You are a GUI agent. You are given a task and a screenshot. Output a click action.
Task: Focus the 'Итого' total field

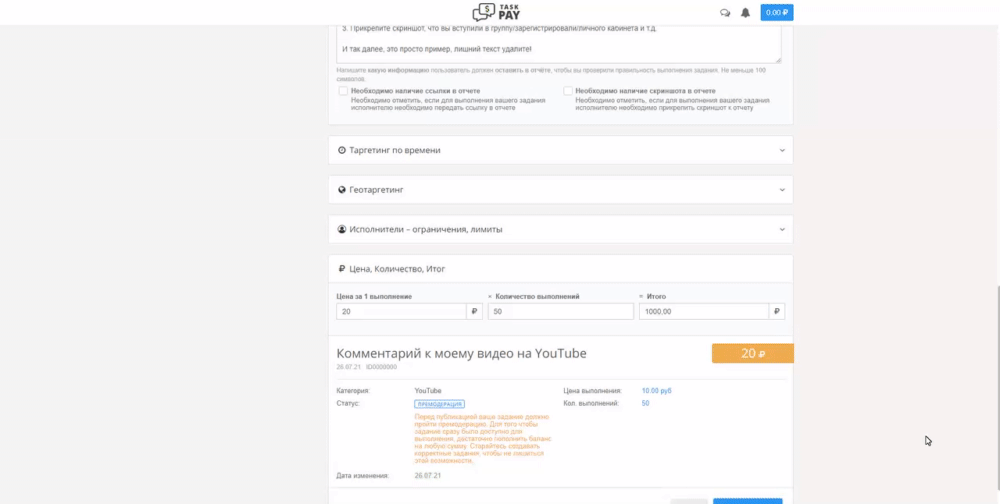[x=704, y=311]
